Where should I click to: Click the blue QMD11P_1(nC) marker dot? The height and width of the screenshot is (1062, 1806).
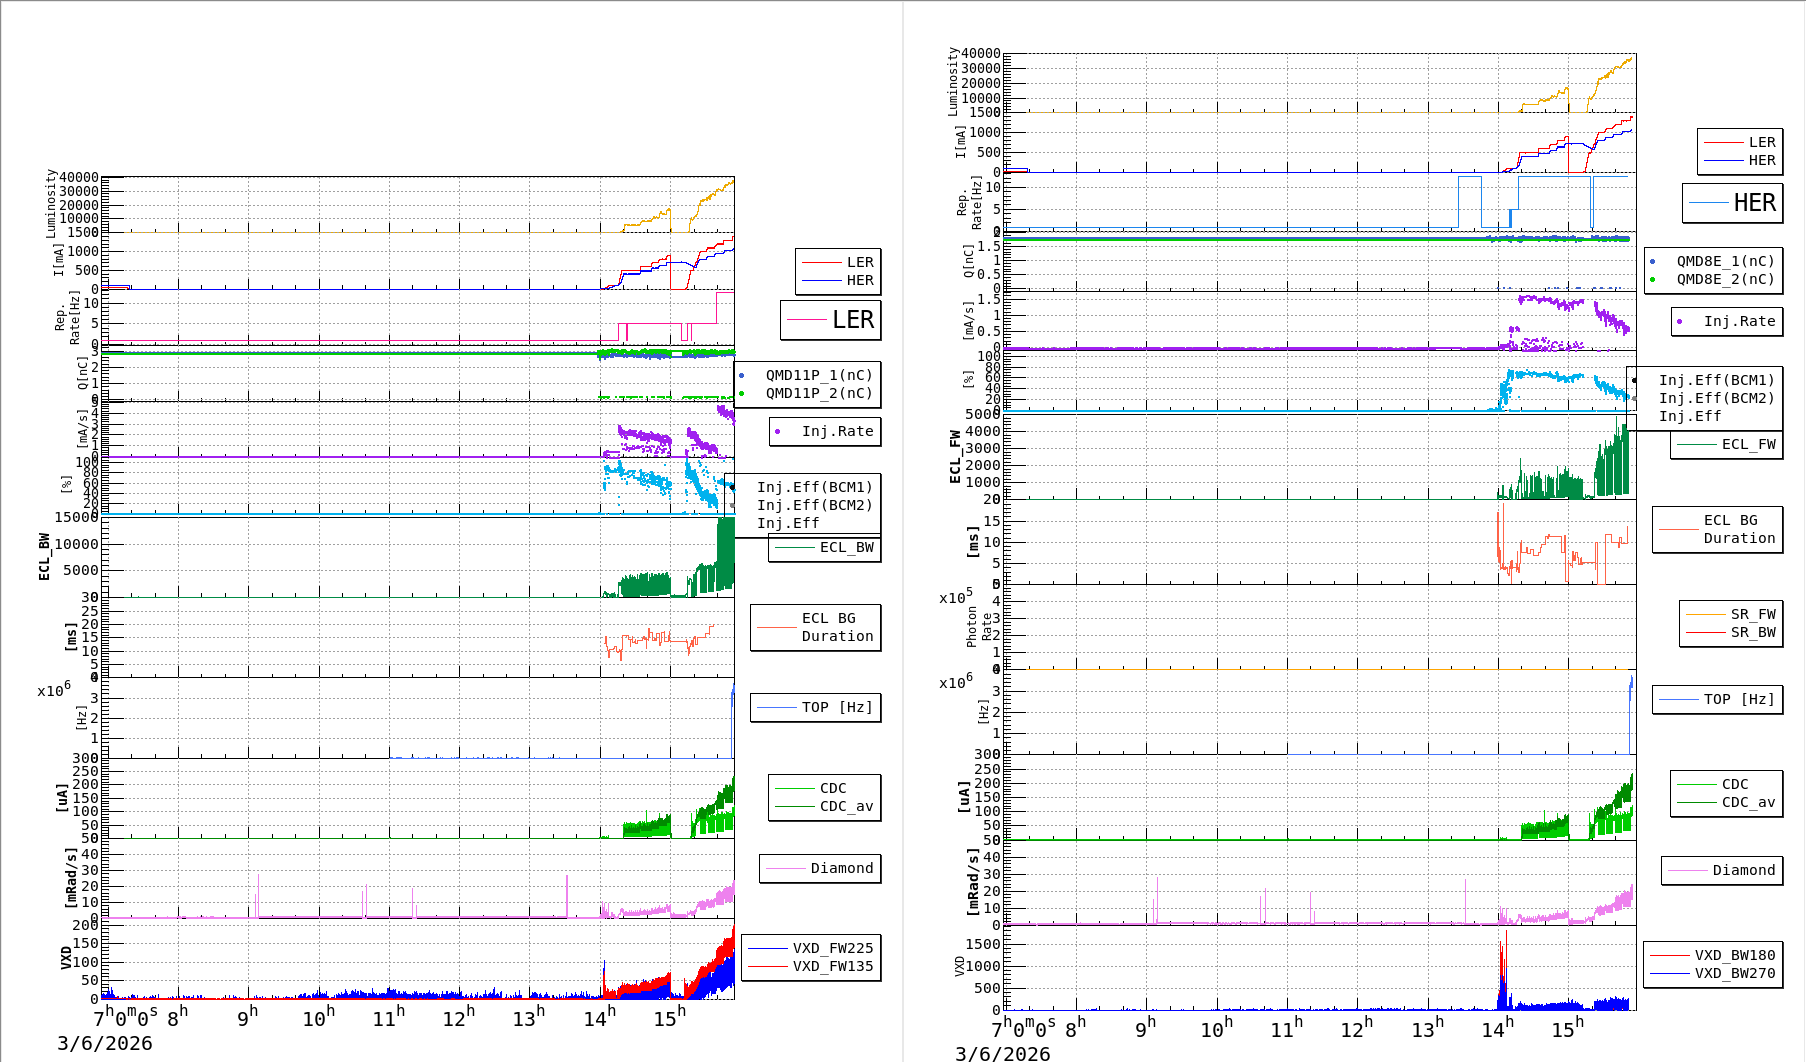(x=741, y=375)
